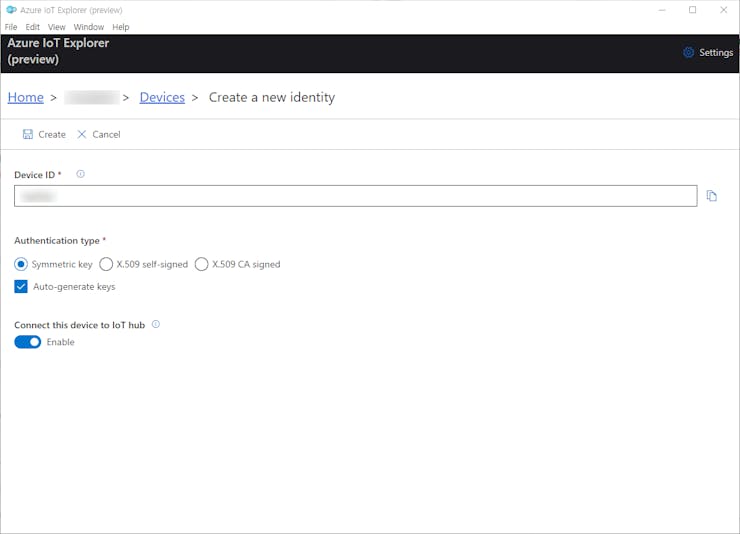Go to Home breadcrumb link
This screenshot has height=534, width=740.
point(25,97)
